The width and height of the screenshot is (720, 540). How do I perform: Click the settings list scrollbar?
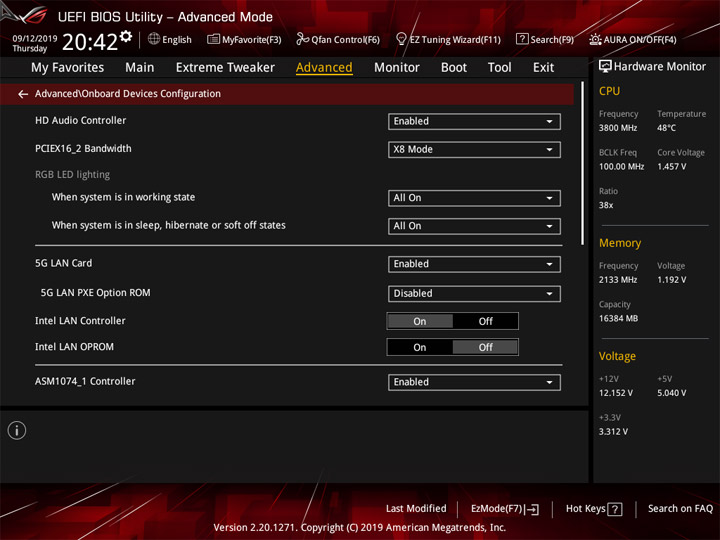point(583,163)
